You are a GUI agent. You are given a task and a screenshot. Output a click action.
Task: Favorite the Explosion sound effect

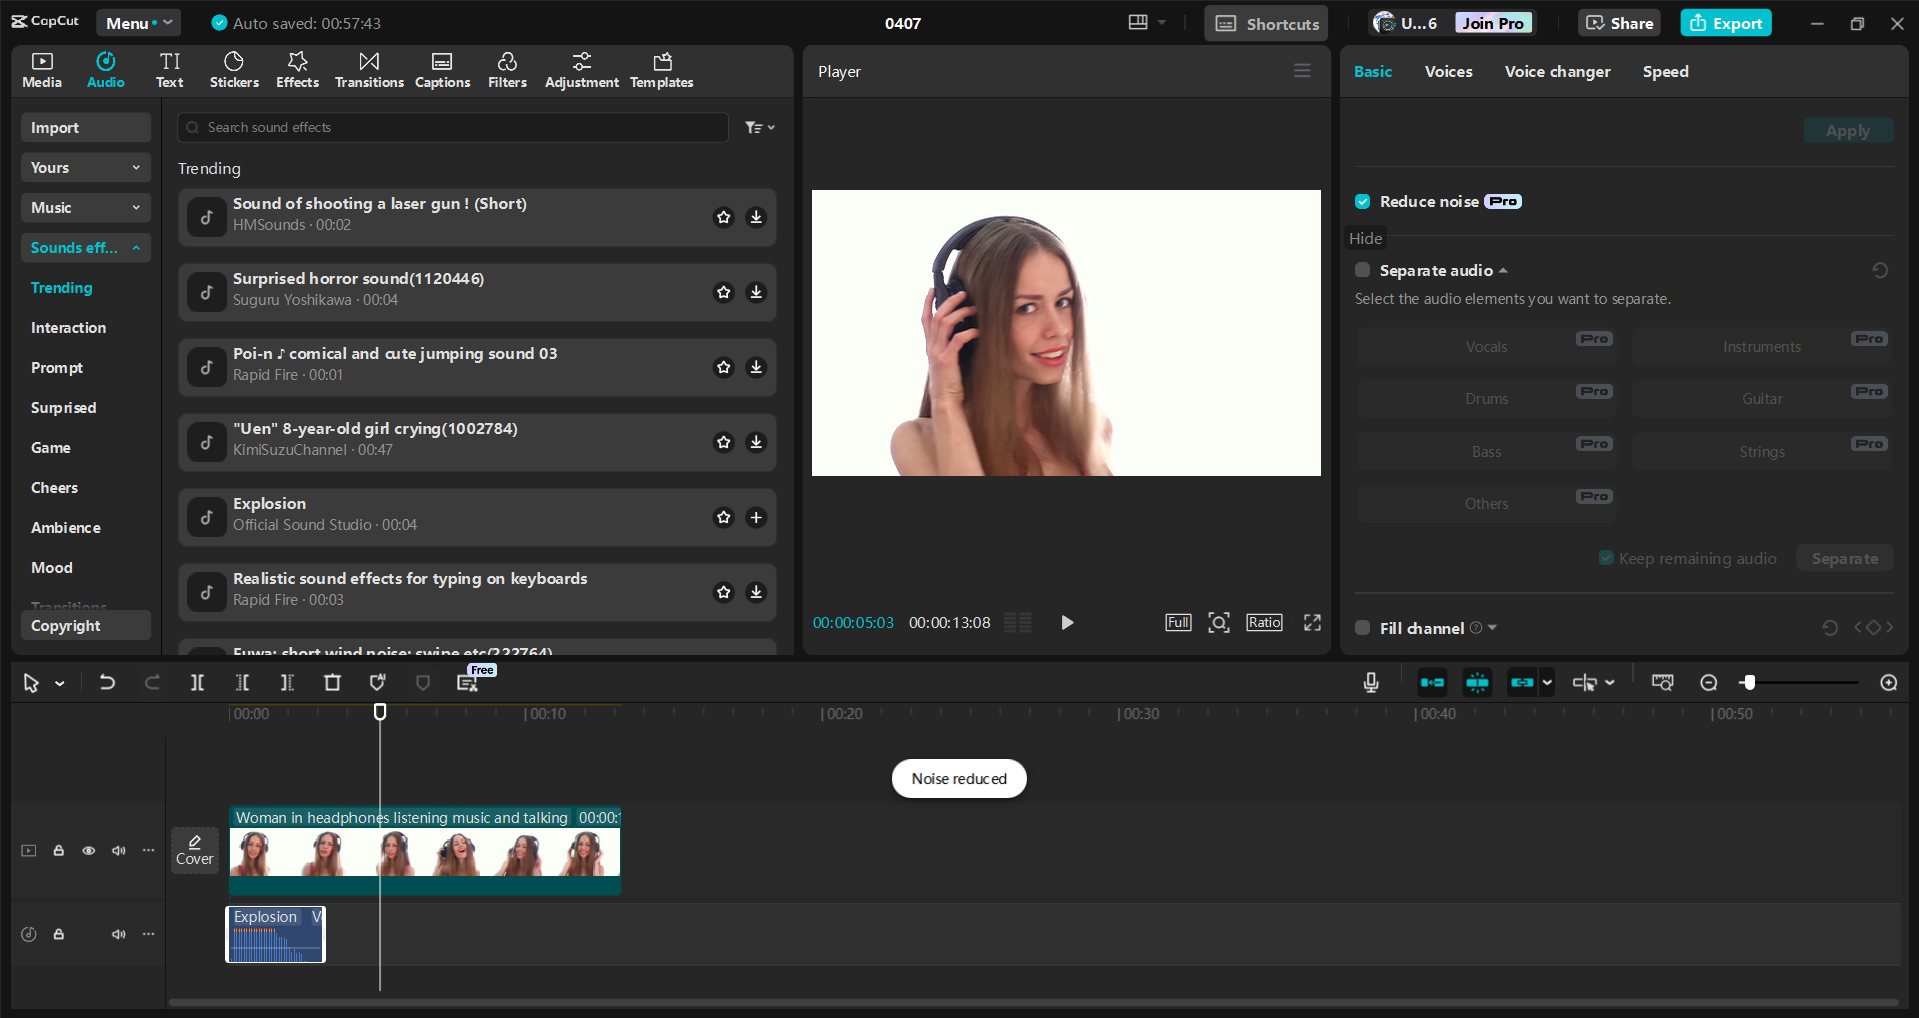pyautogui.click(x=723, y=517)
